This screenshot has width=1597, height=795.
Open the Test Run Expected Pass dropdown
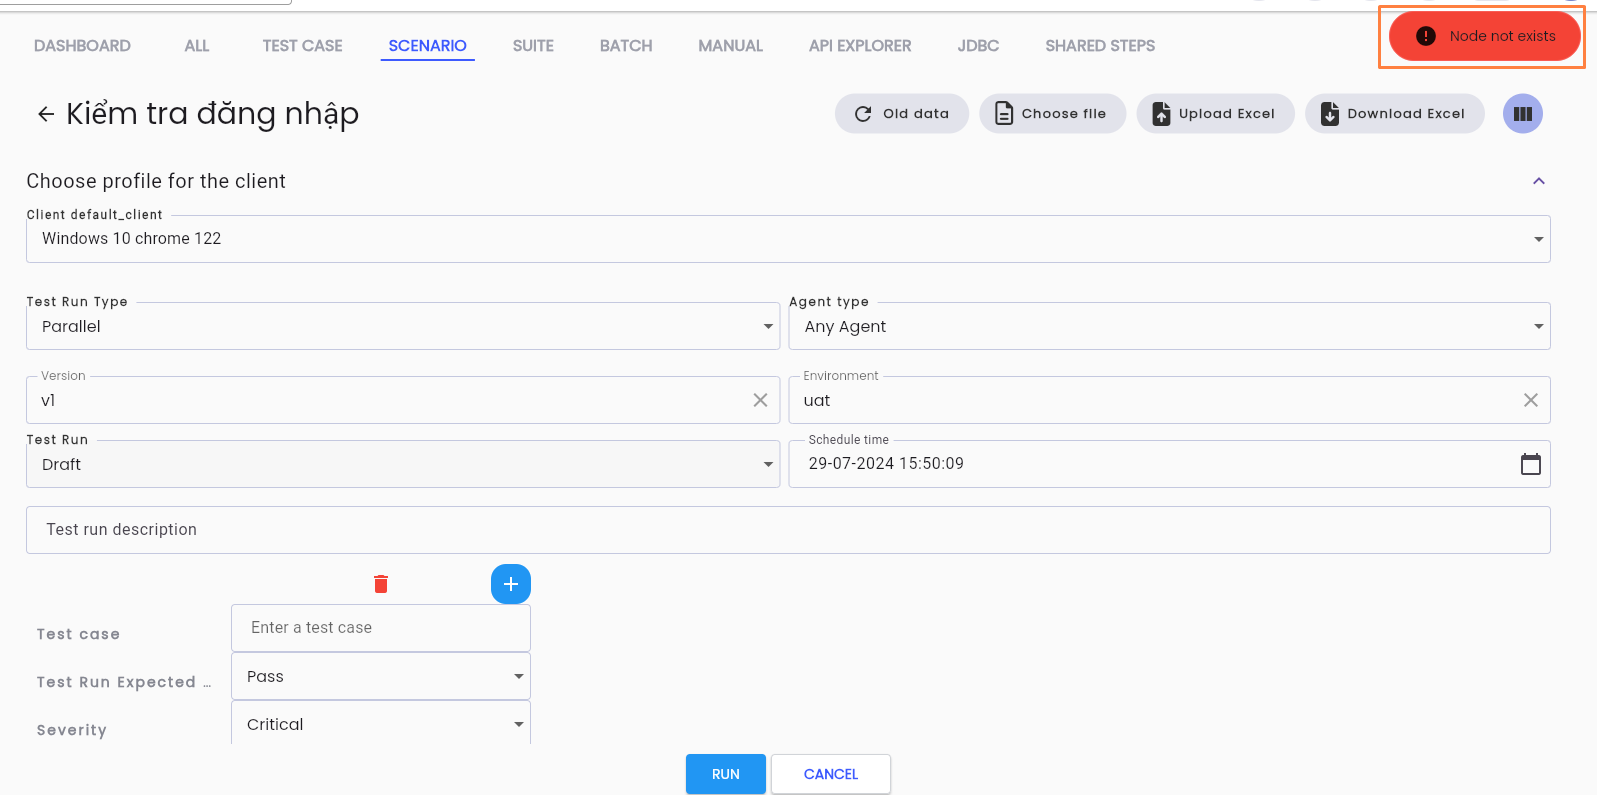click(x=381, y=676)
